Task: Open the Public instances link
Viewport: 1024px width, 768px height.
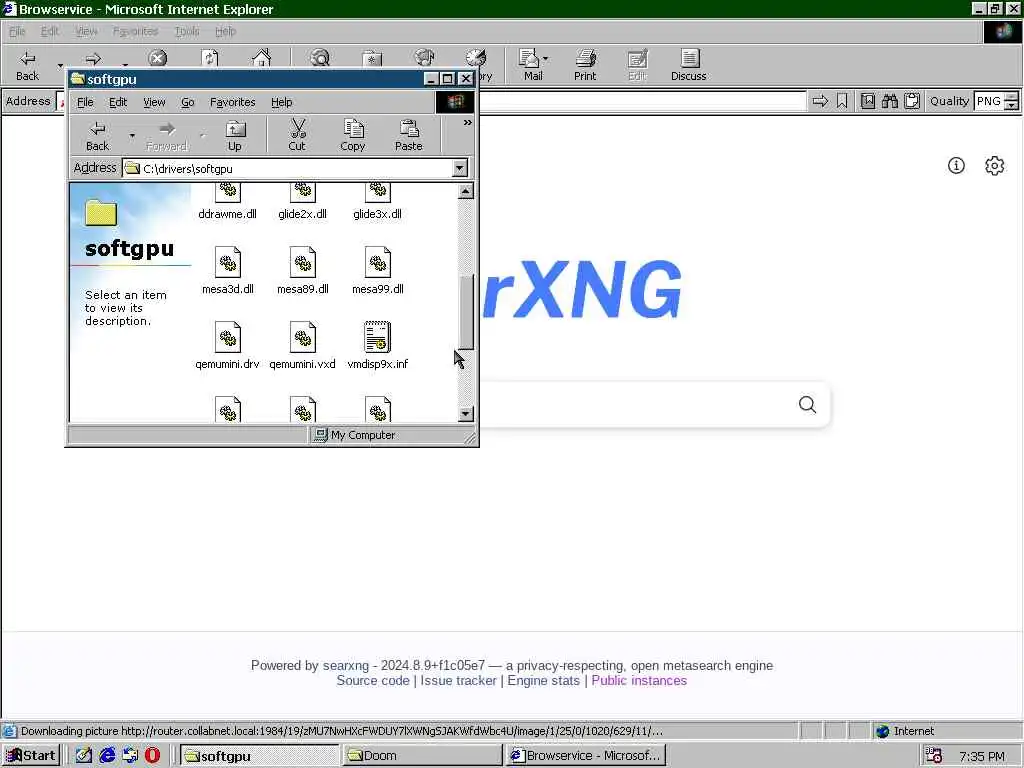Action: coord(639,680)
